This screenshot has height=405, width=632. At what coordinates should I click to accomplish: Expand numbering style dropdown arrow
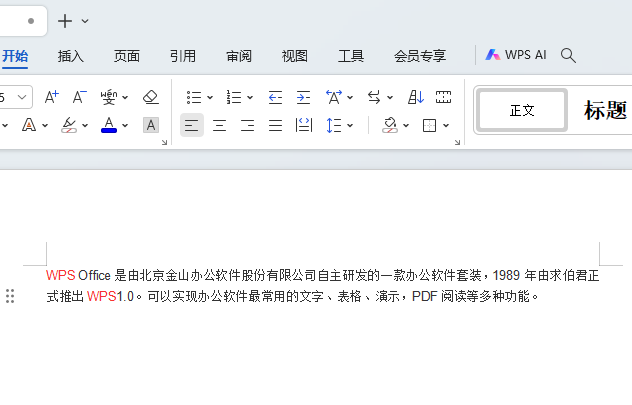pyautogui.click(x=250, y=98)
